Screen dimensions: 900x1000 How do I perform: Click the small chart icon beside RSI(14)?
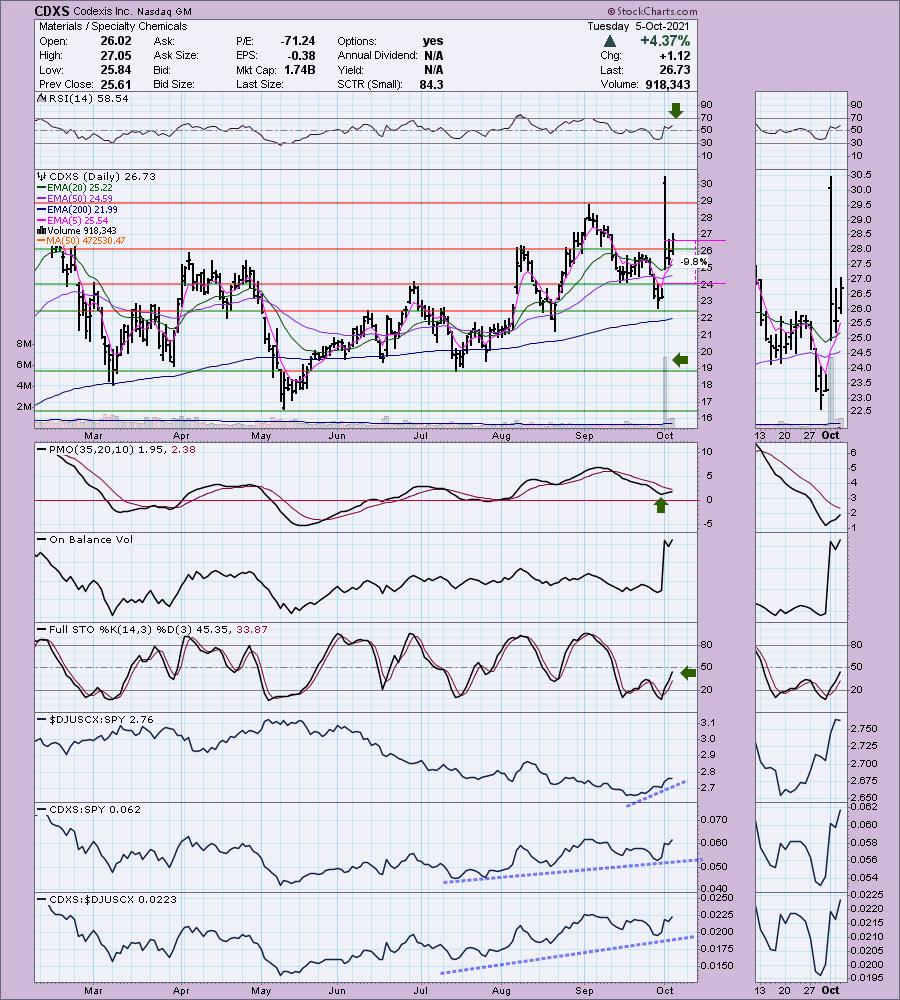coord(41,98)
